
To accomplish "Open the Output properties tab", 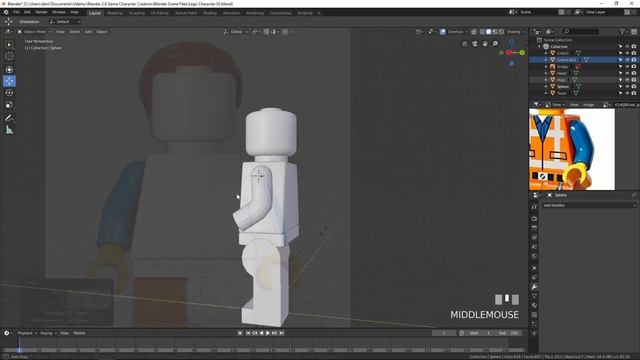I will tap(534, 228).
